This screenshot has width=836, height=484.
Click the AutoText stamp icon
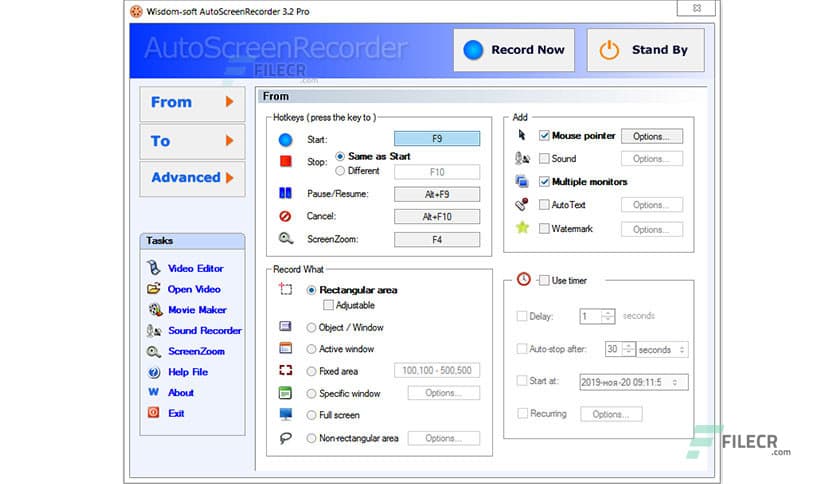click(522, 204)
